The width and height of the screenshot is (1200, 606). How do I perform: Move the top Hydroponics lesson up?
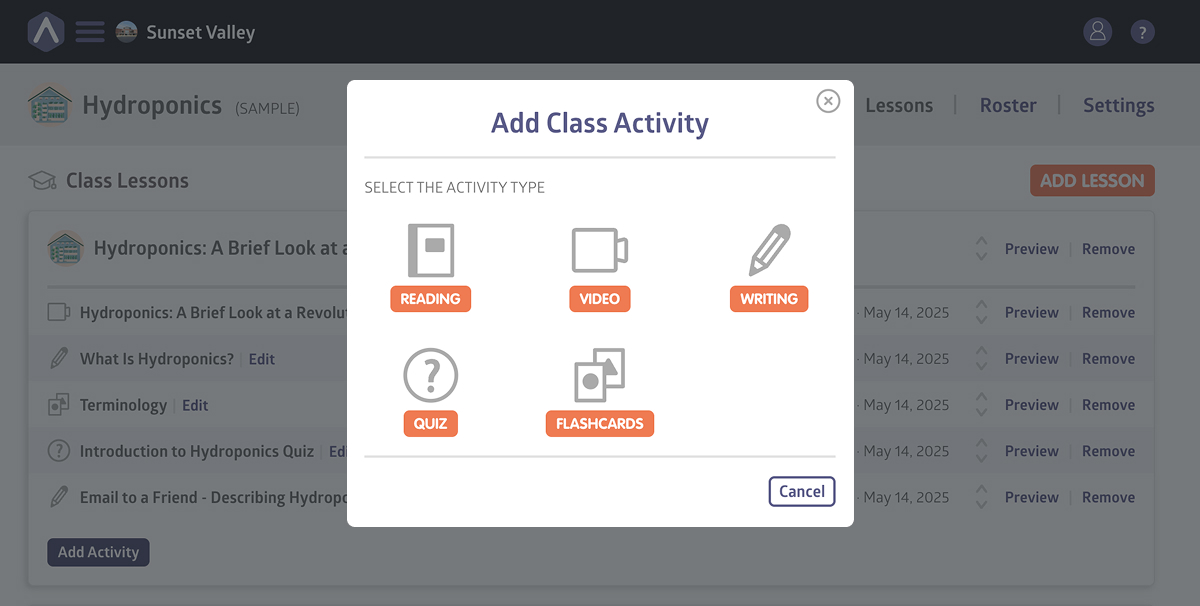(x=981, y=242)
